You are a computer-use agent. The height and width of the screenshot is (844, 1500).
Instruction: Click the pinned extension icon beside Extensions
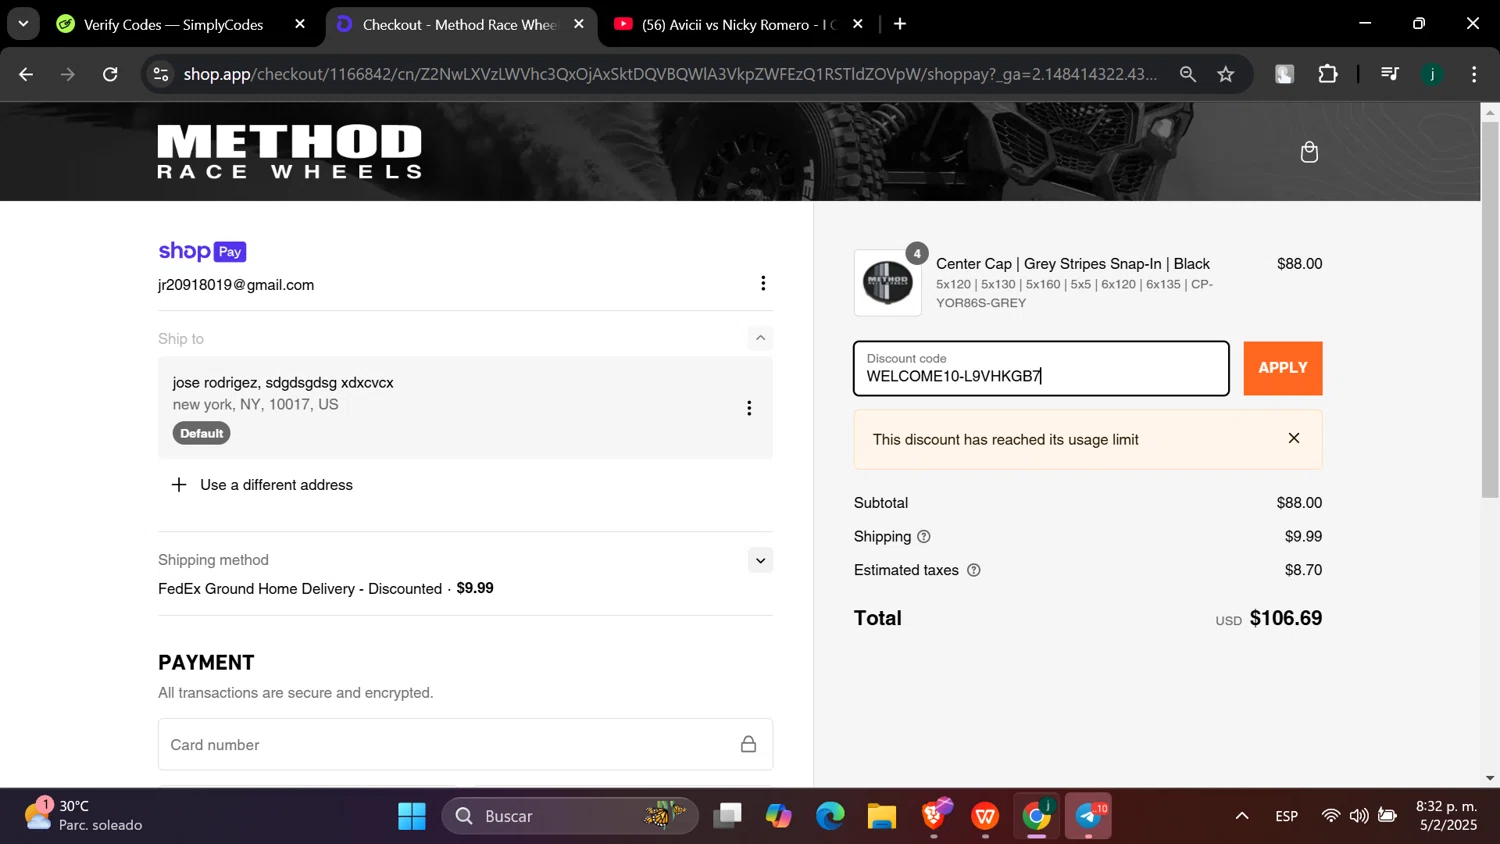(1285, 74)
